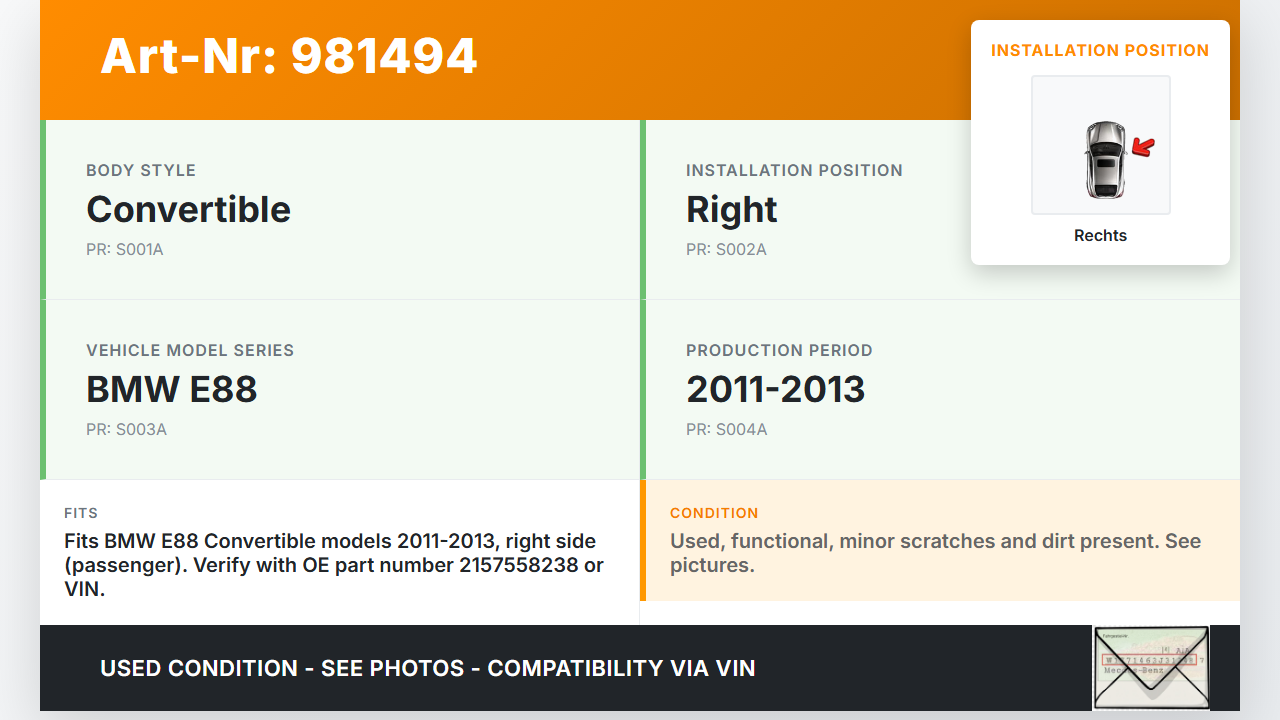This screenshot has width=1280, height=720.
Task: Click the orange CONDITION label
Action: 714,513
